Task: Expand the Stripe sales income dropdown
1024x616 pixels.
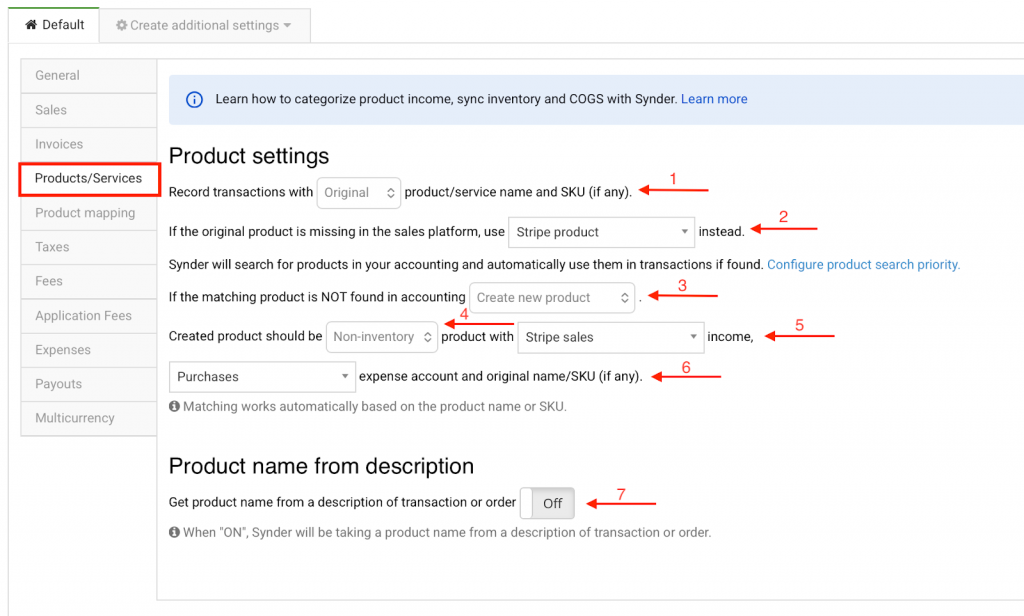Action: [610, 338]
